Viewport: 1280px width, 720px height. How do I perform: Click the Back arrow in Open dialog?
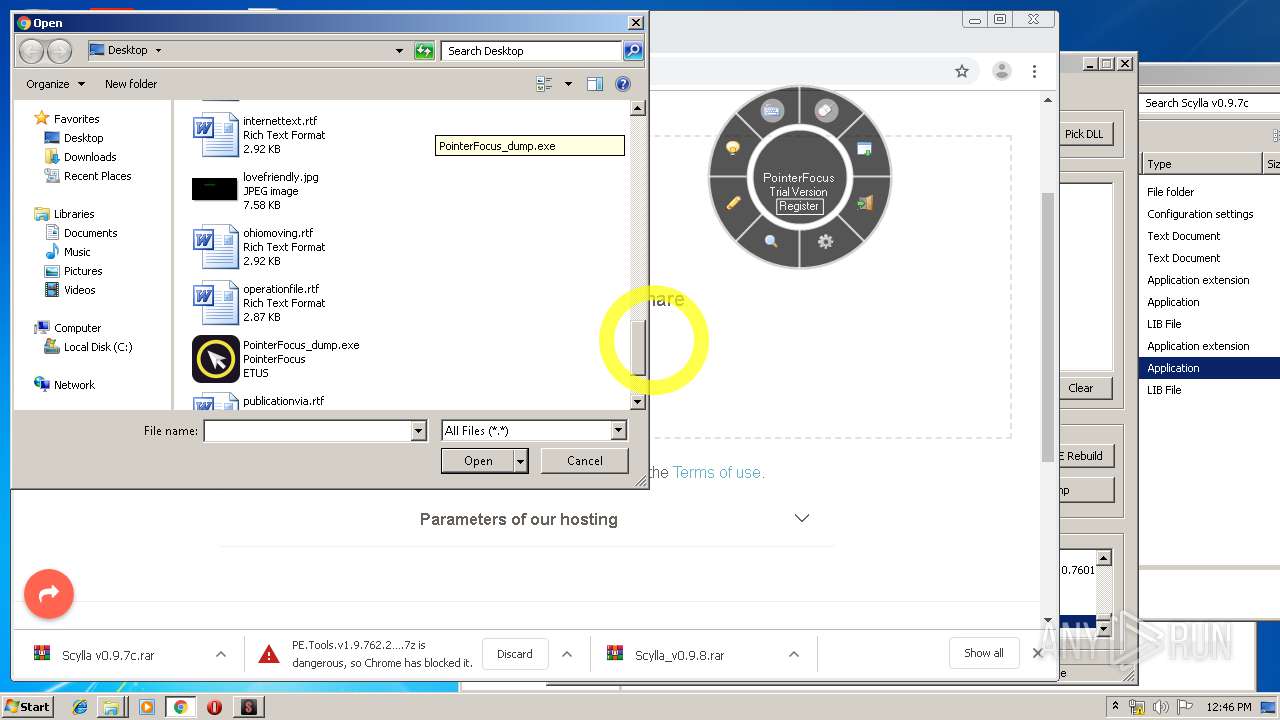pyautogui.click(x=31, y=51)
